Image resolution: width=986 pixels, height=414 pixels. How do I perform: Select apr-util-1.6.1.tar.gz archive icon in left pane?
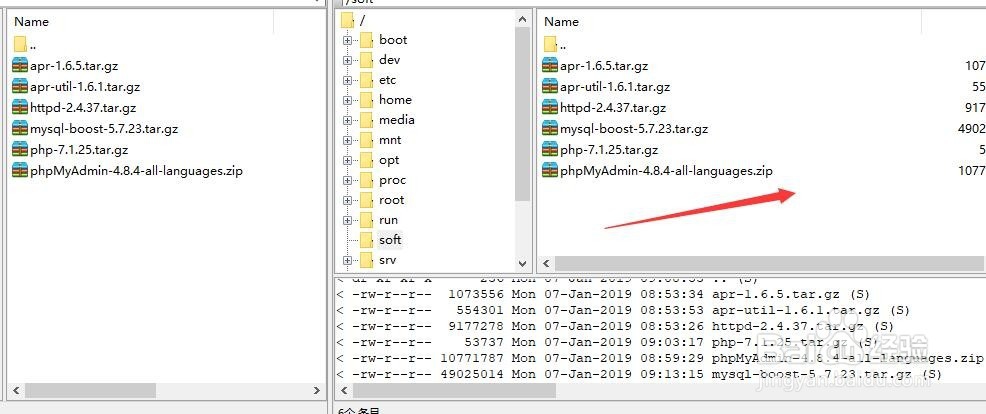(x=20, y=86)
